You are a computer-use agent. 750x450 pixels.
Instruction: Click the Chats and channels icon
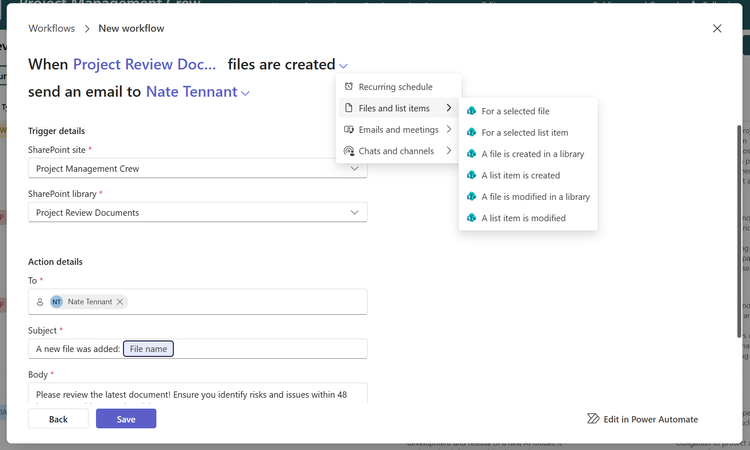(x=348, y=151)
